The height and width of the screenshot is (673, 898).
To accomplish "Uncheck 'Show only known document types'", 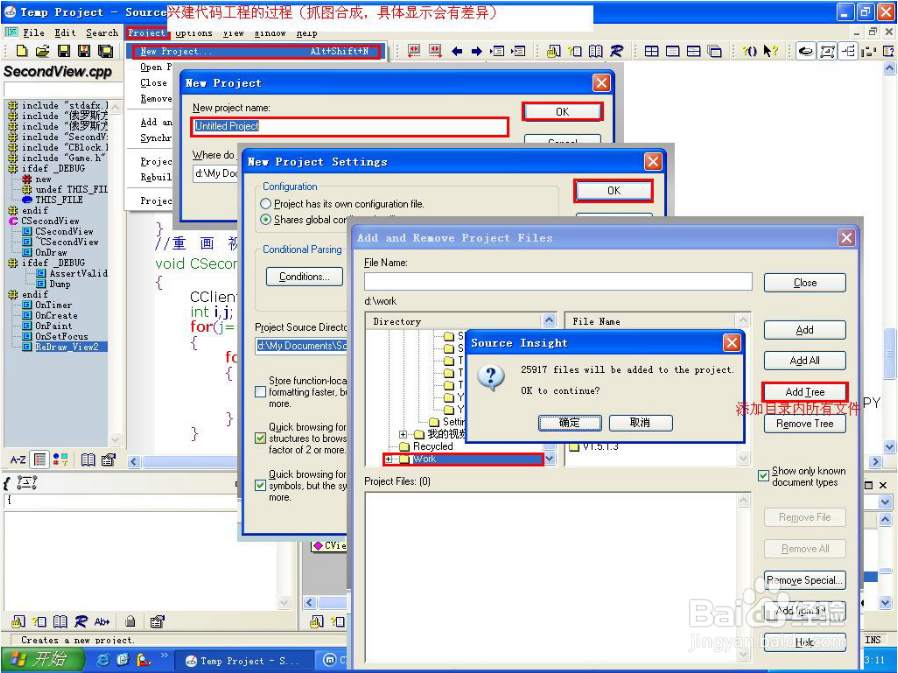I will pyautogui.click(x=763, y=476).
